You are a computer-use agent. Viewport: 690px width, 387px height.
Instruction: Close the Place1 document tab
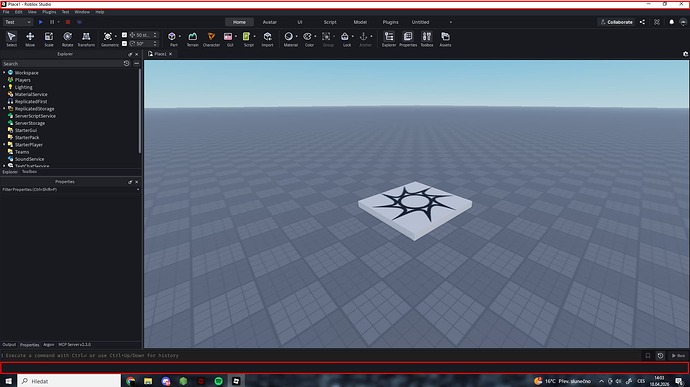[170, 54]
